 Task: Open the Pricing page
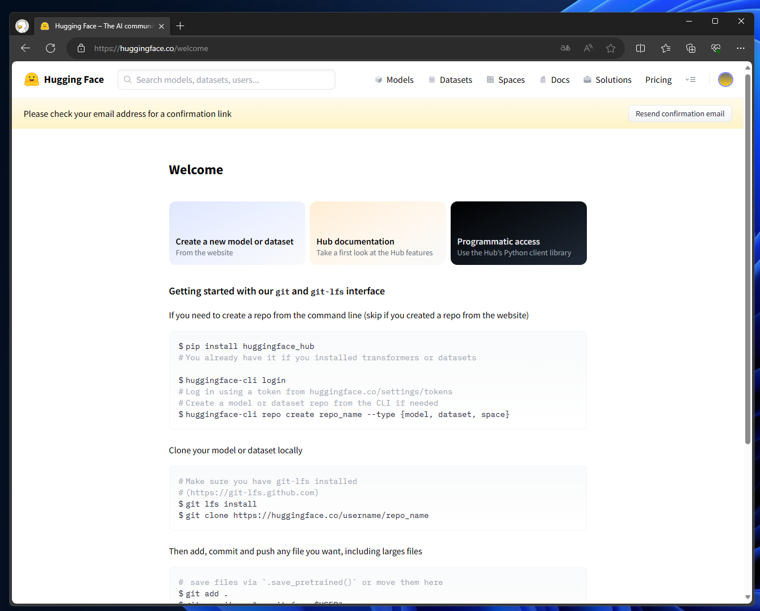point(658,79)
